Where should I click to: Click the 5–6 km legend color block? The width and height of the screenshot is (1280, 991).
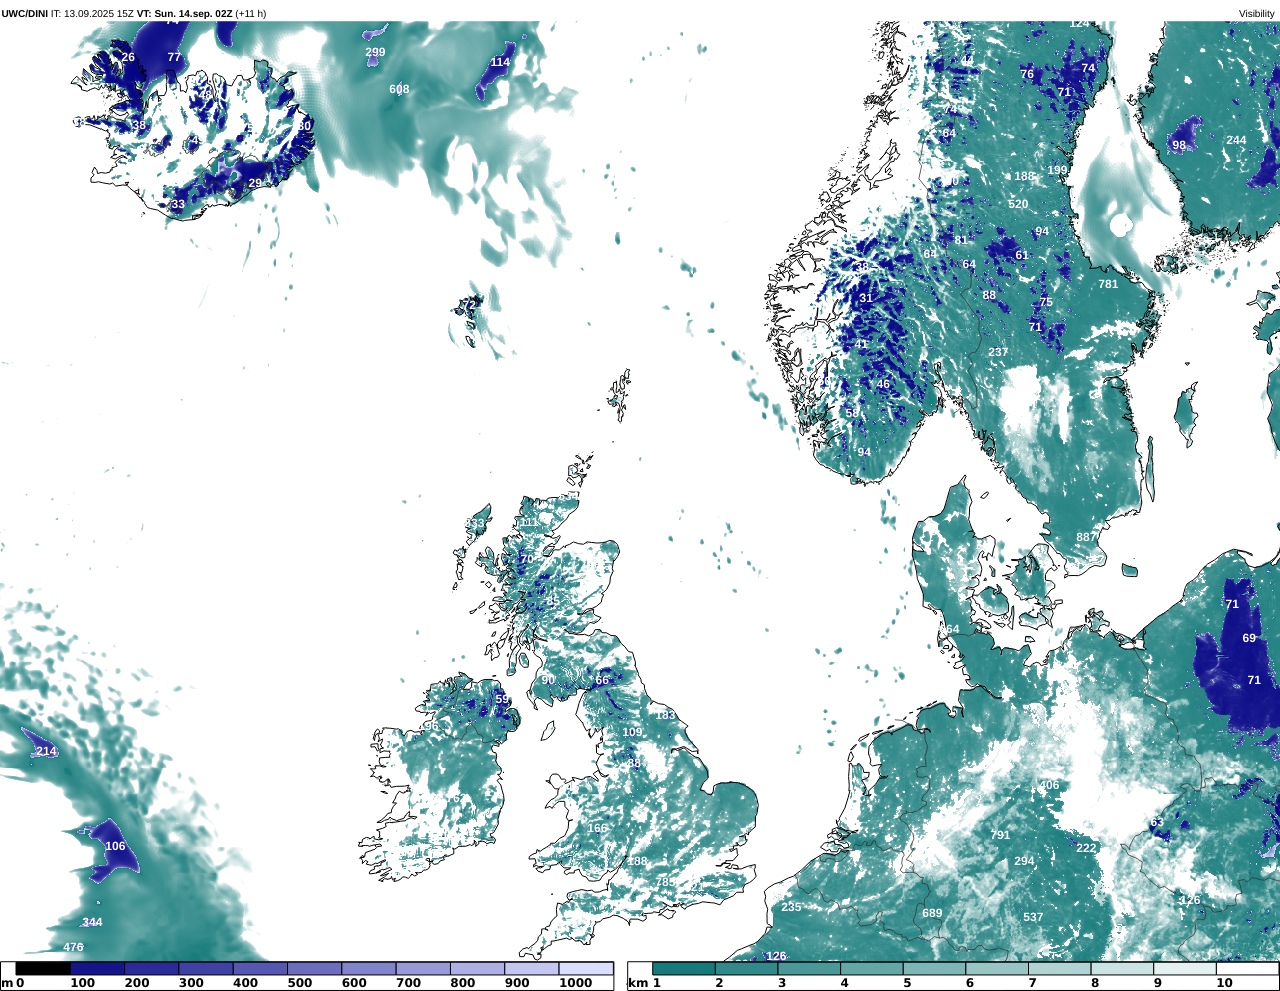point(934,968)
